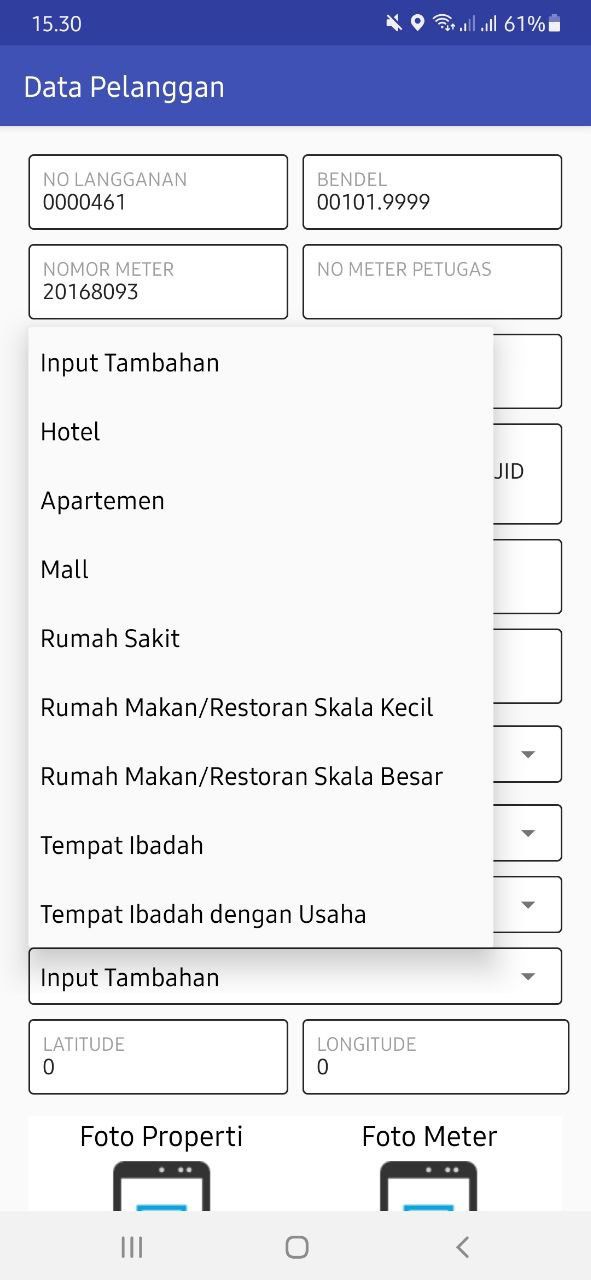This screenshot has width=591, height=1280.
Task: Open the first partially hidden dropdown arrow
Action: pos(528,754)
